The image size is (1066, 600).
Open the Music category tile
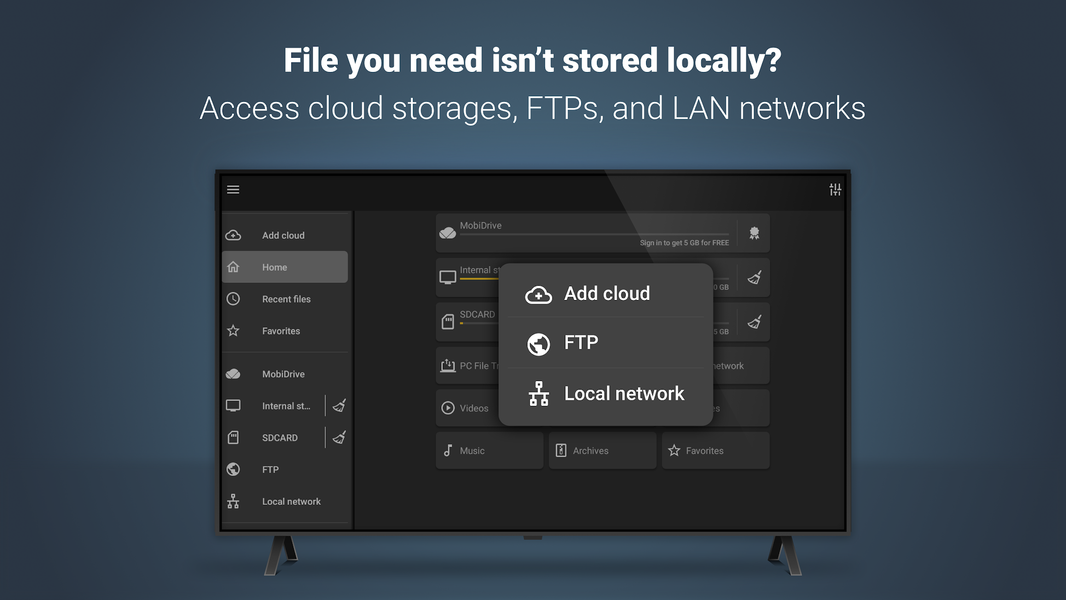[489, 450]
